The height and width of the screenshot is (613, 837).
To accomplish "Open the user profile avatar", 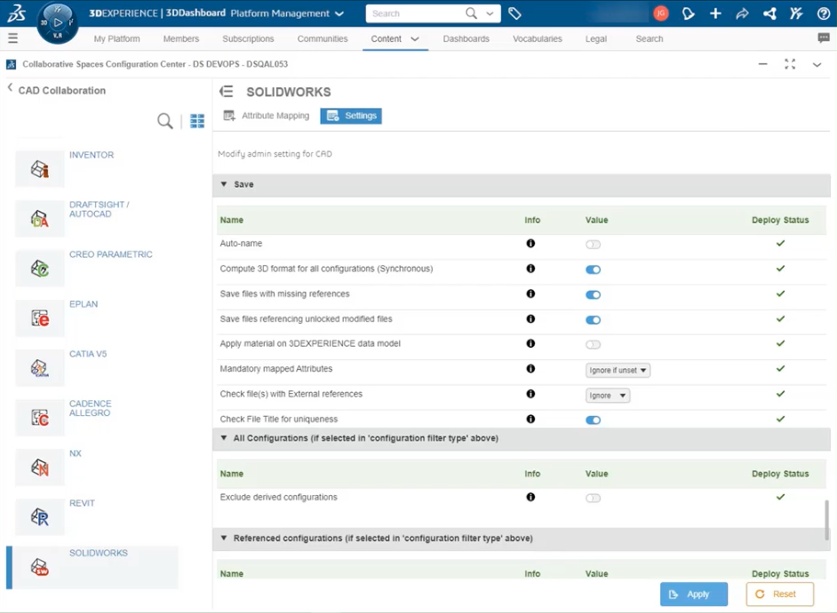I will [661, 13].
